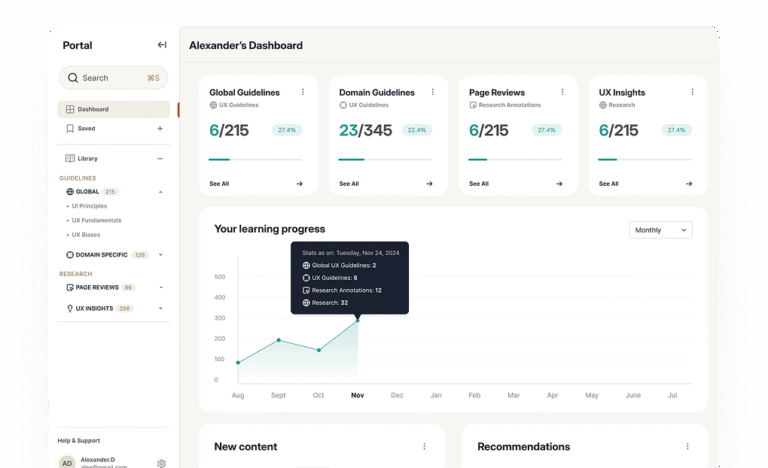
Task: Open three-dot menu on Domain Guidelines card
Action: coord(433,92)
